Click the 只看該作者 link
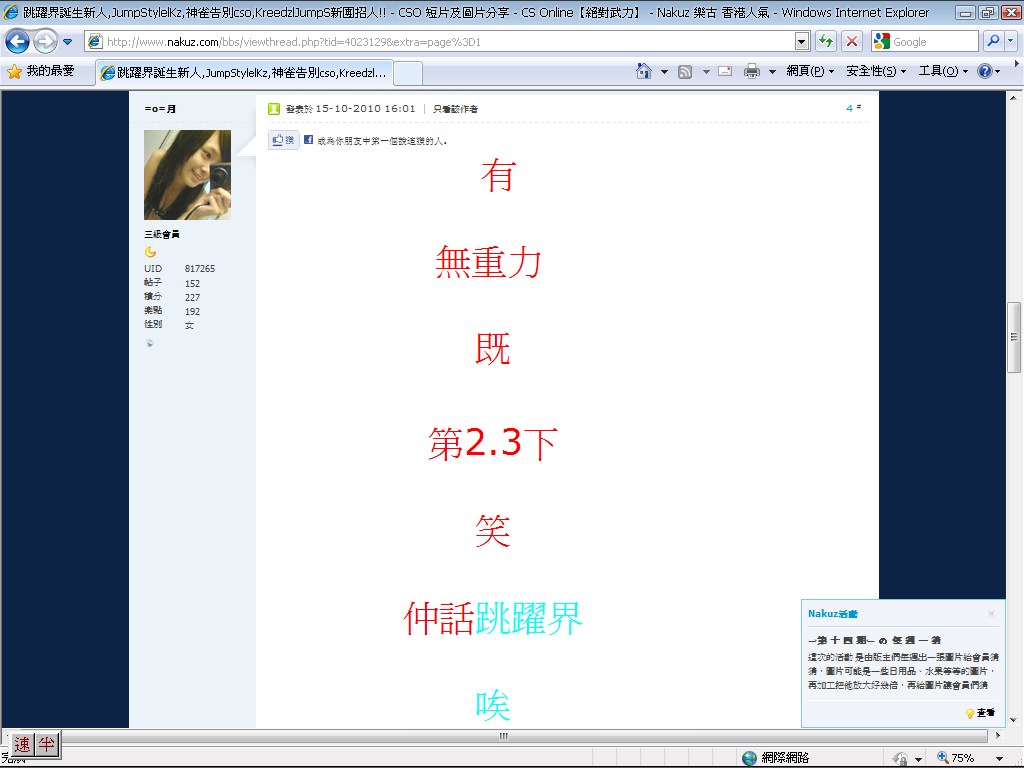Viewport: 1024px width, 768px height. point(455,109)
